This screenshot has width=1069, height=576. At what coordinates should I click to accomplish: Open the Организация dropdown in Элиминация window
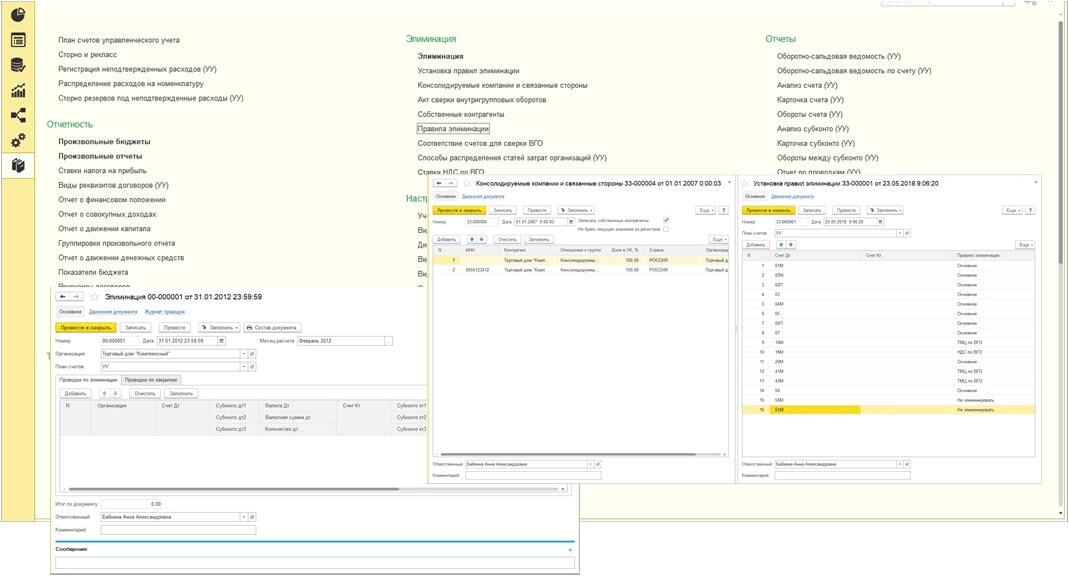[x=243, y=354]
